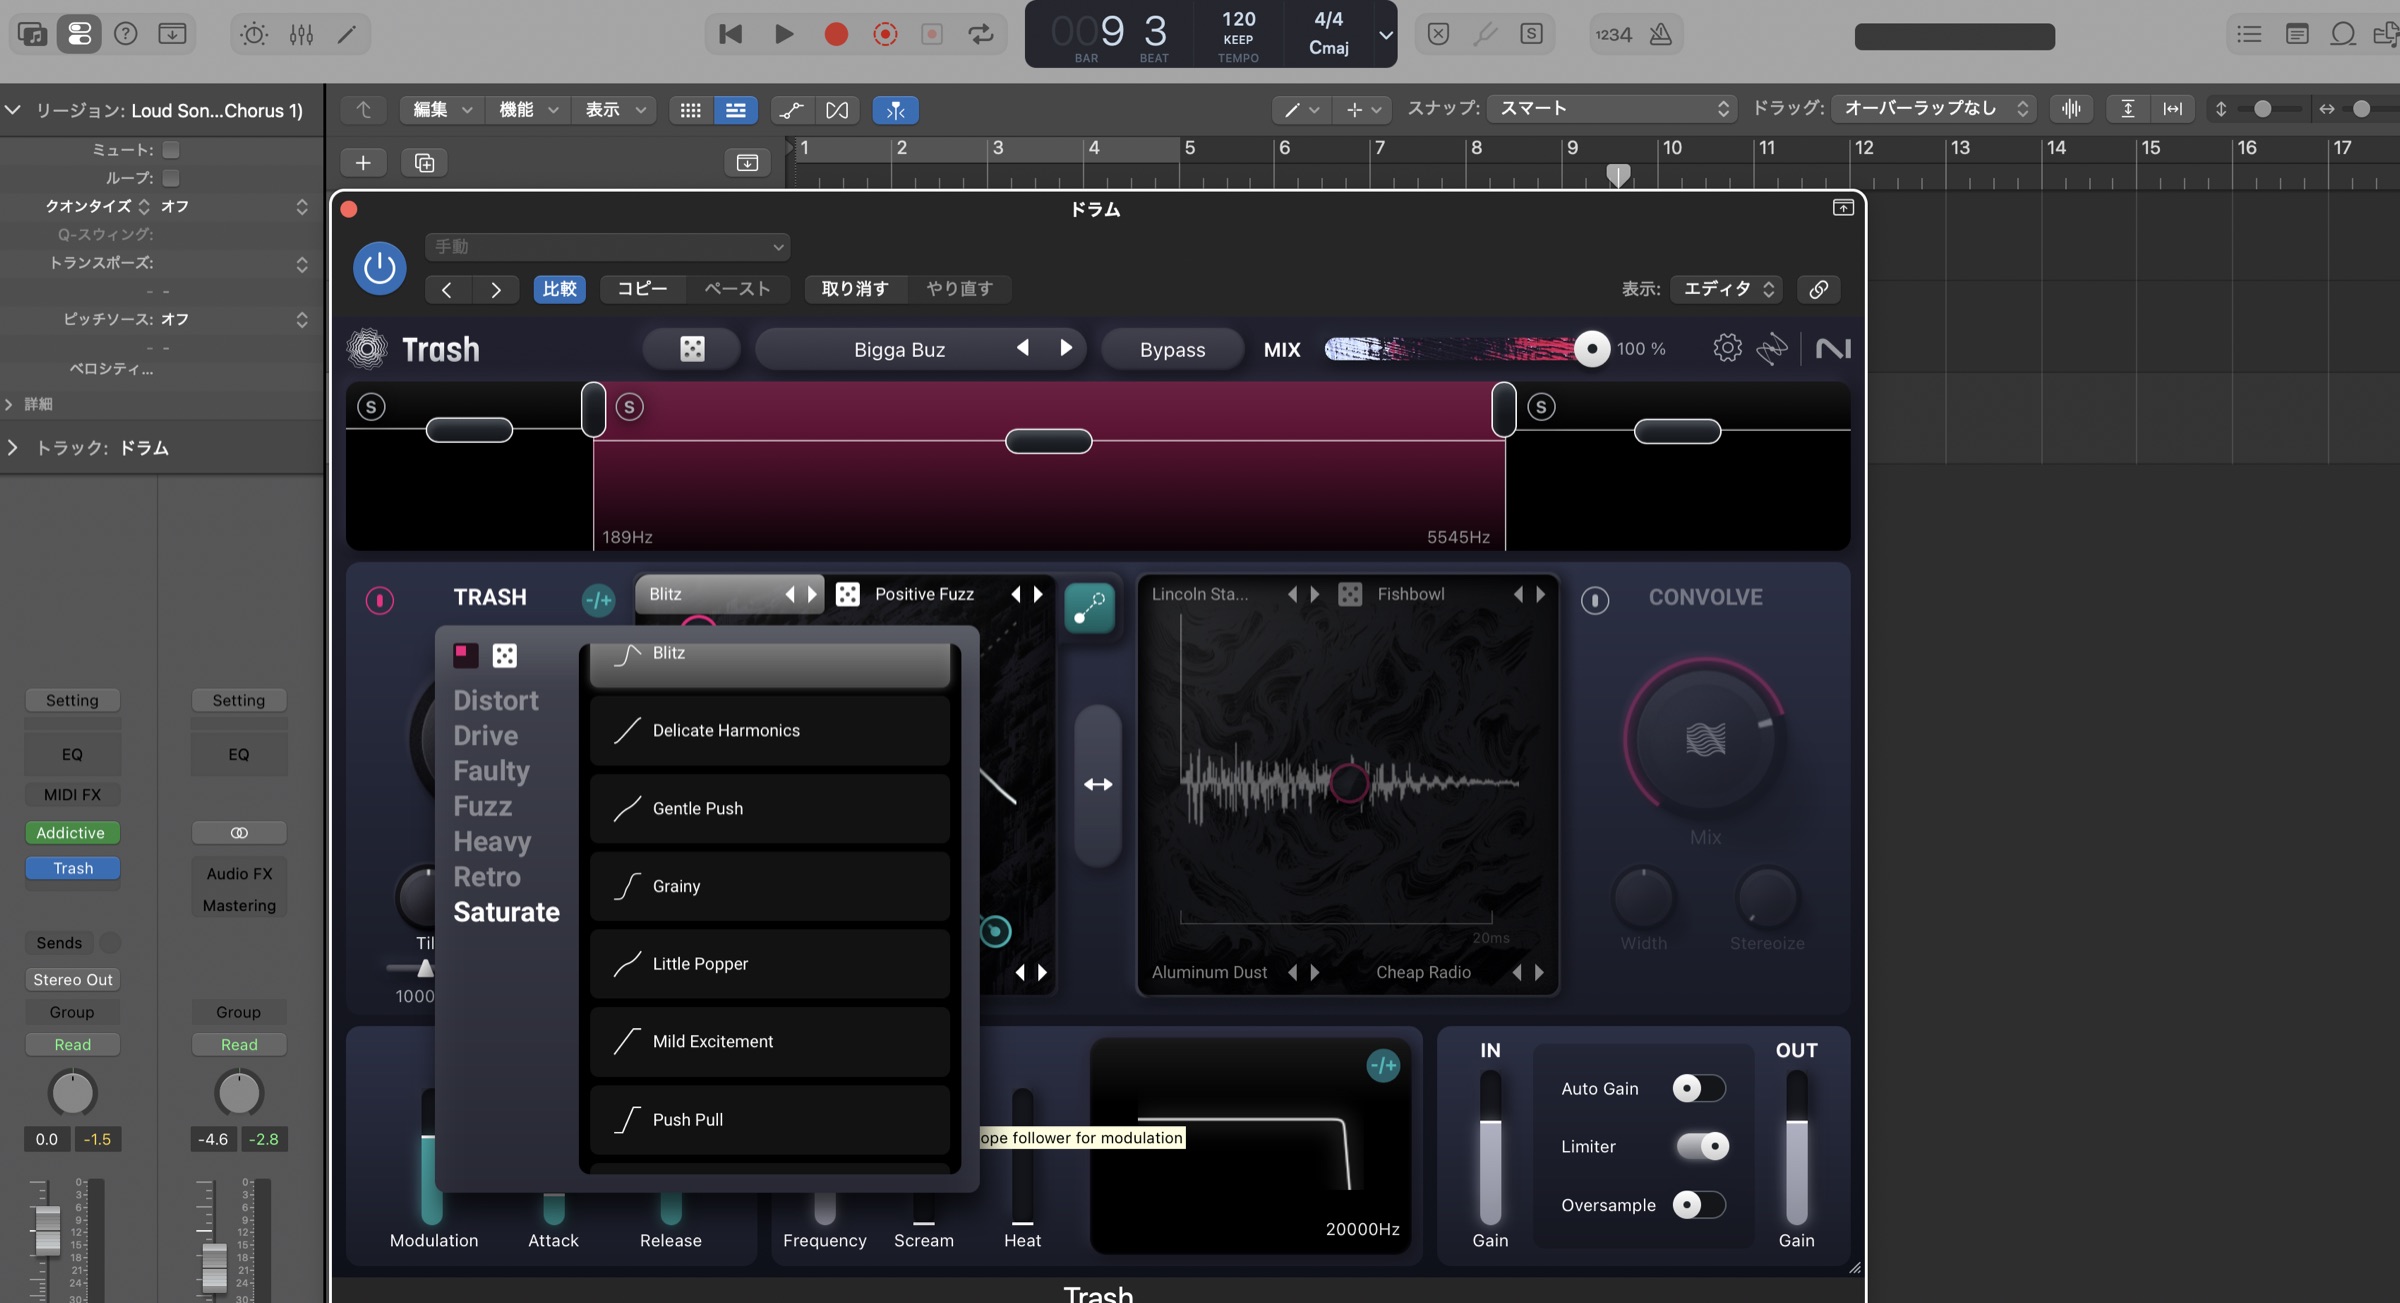The image size is (2400, 1303).
Task: Select the Faulty category
Action: (491, 770)
